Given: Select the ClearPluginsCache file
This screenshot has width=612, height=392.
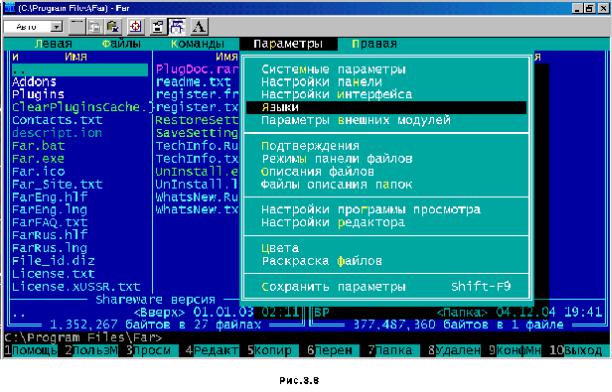Looking at the screenshot, I should pyautogui.click(x=80, y=107).
